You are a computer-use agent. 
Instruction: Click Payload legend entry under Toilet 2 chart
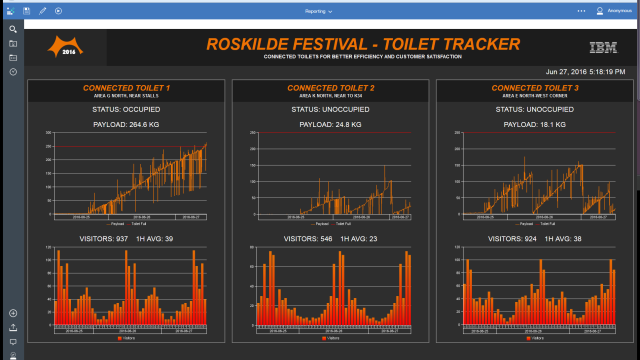(320, 224)
